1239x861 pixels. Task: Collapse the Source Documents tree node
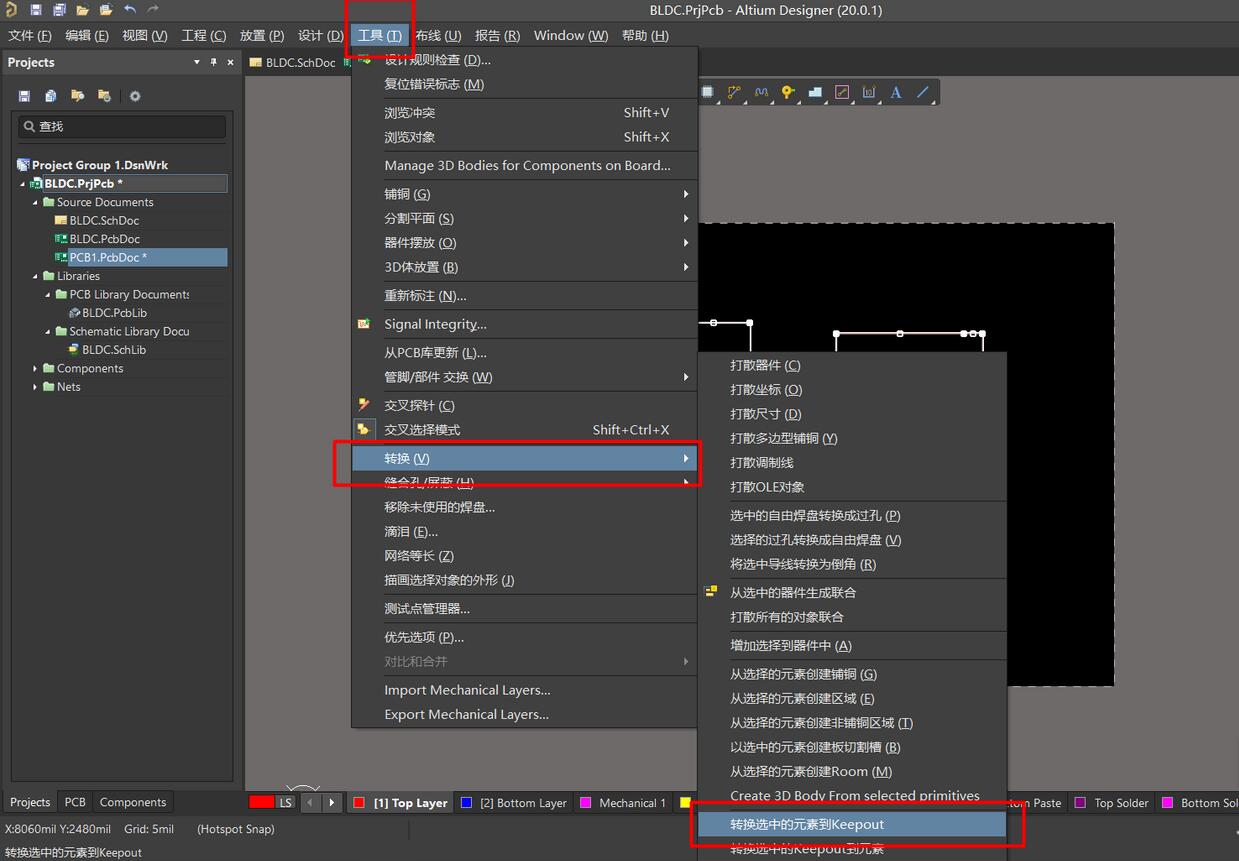(x=35, y=202)
